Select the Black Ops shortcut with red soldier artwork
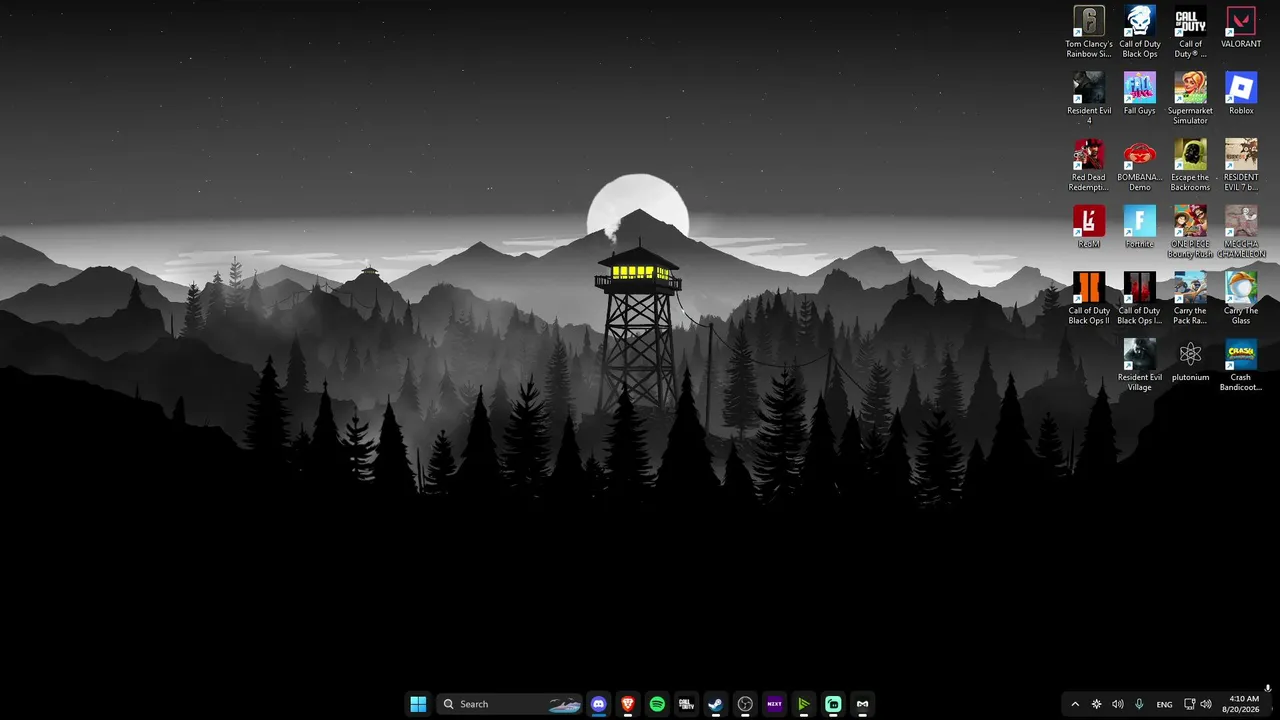 [x=1139, y=298]
